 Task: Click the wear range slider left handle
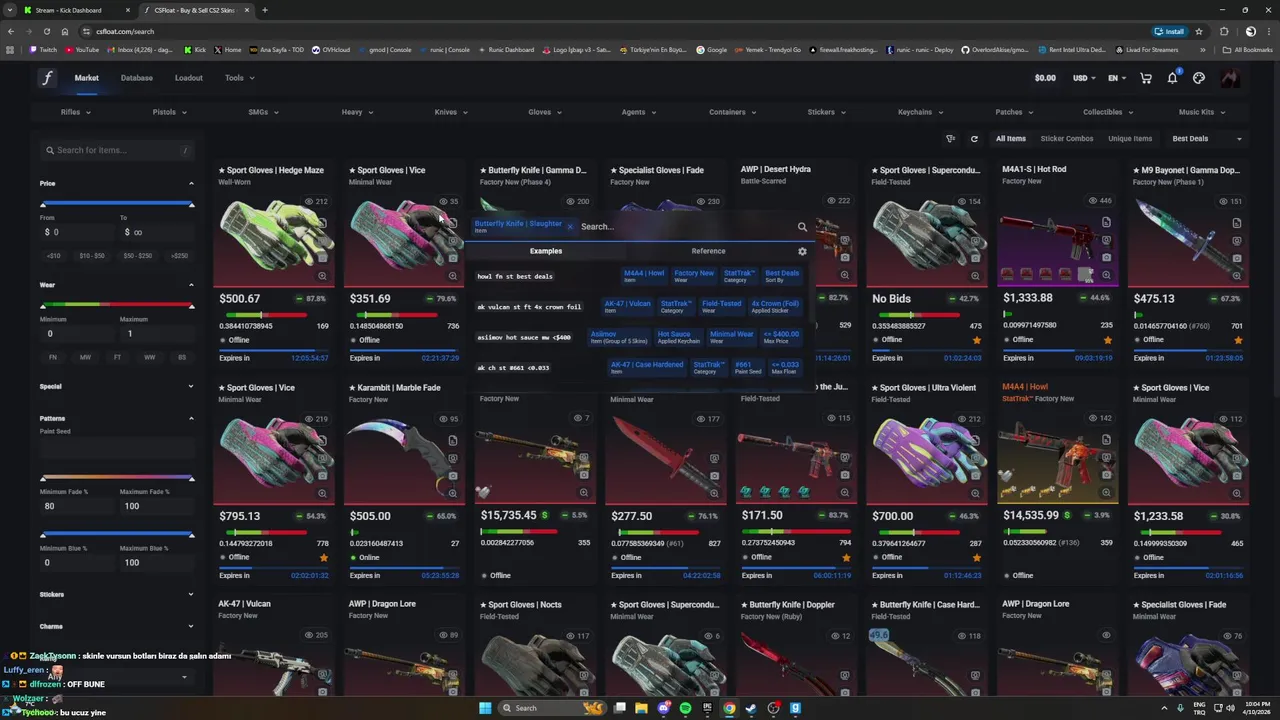(x=43, y=305)
